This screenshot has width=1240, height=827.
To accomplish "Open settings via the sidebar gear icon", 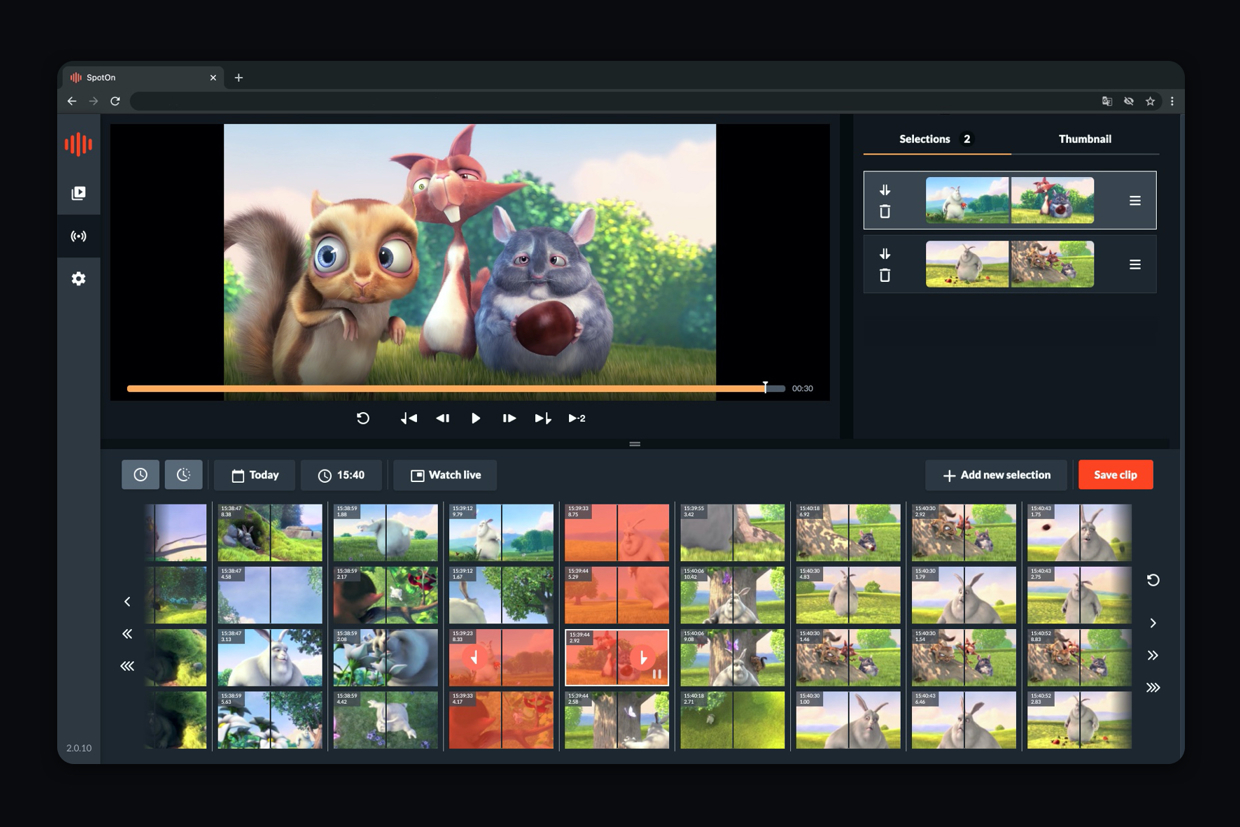I will 78,279.
